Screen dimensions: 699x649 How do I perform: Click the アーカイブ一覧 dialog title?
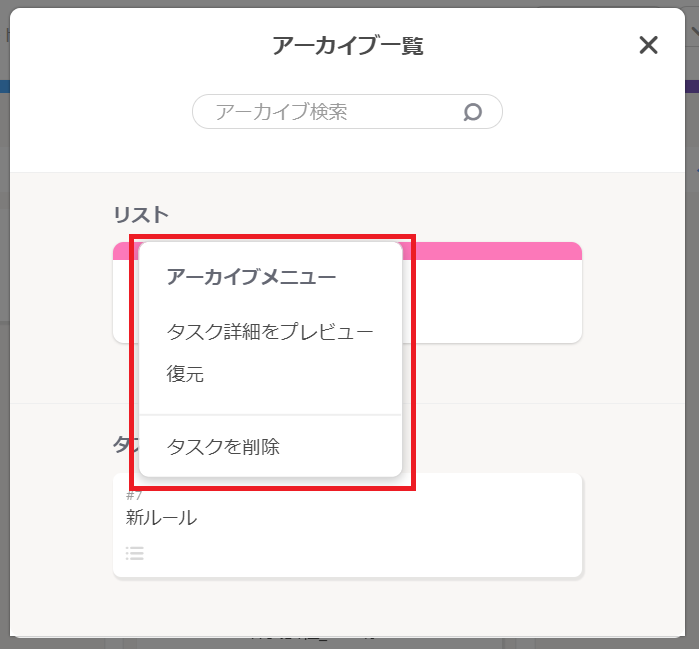(348, 46)
